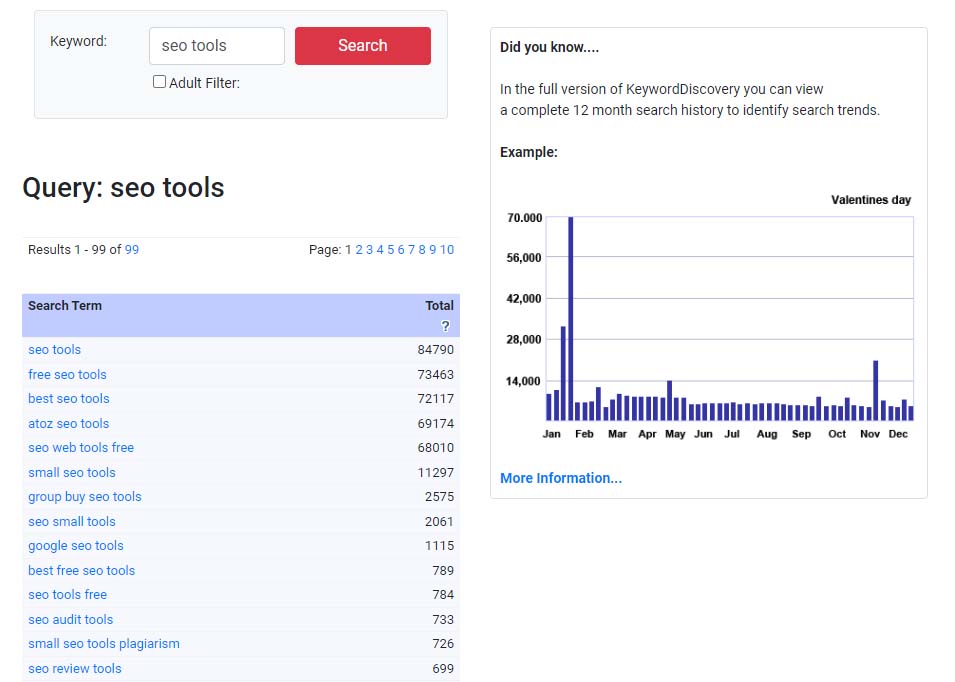Screen dimensions: 955x682
Task: Go to results page 2
Action: (359, 250)
